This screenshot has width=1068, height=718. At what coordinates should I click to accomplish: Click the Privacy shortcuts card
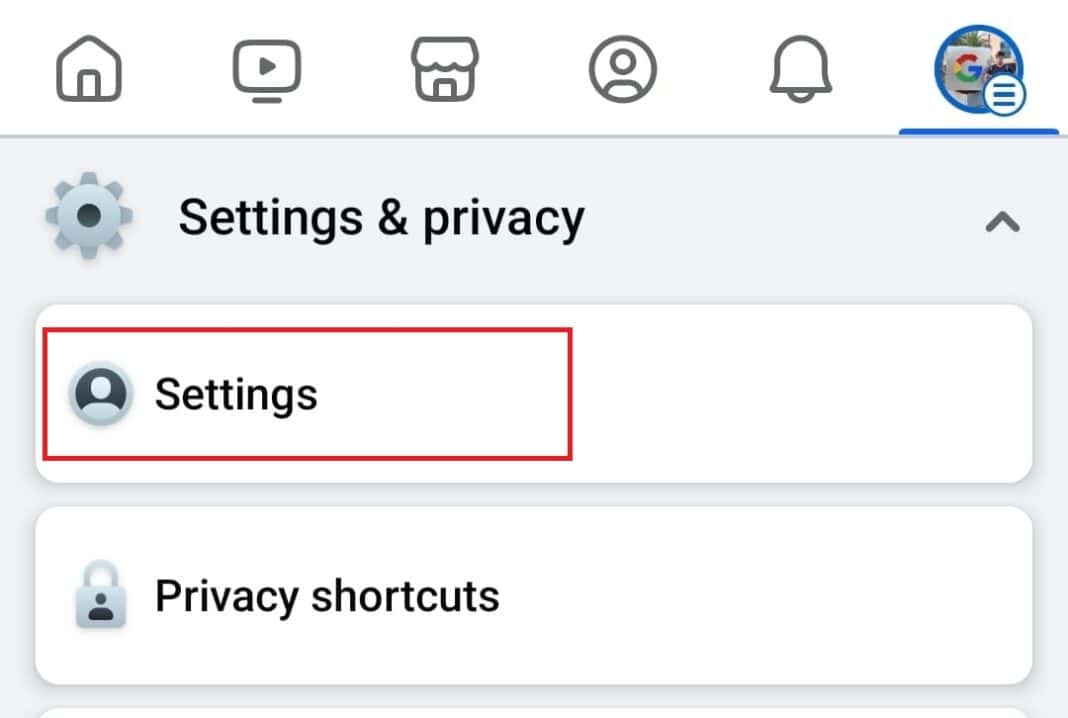534,594
